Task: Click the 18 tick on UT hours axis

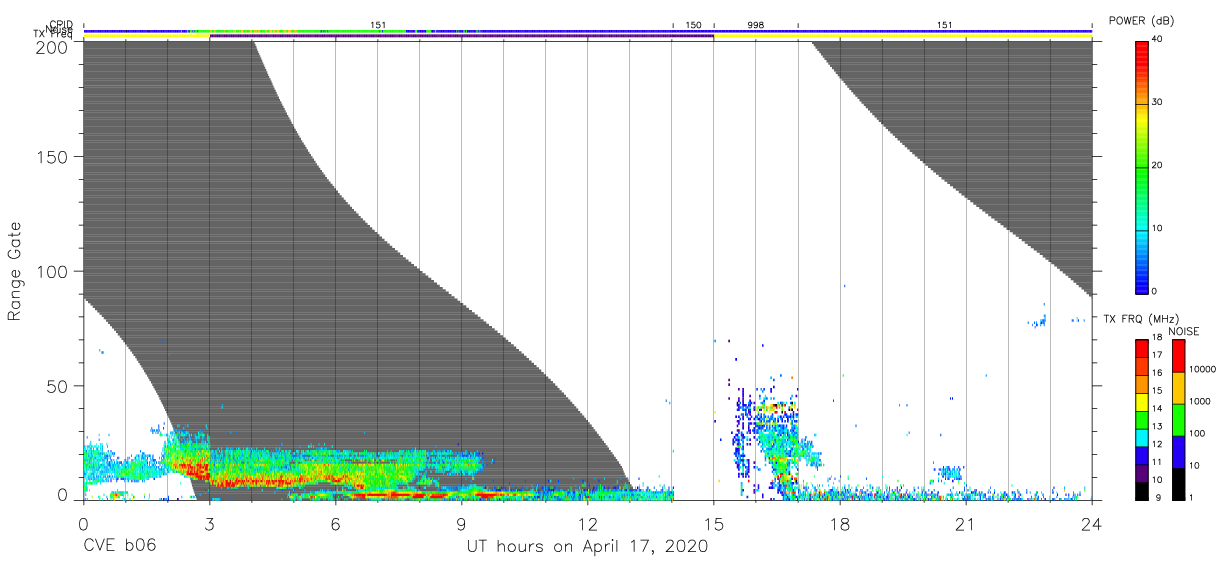Action: (840, 523)
